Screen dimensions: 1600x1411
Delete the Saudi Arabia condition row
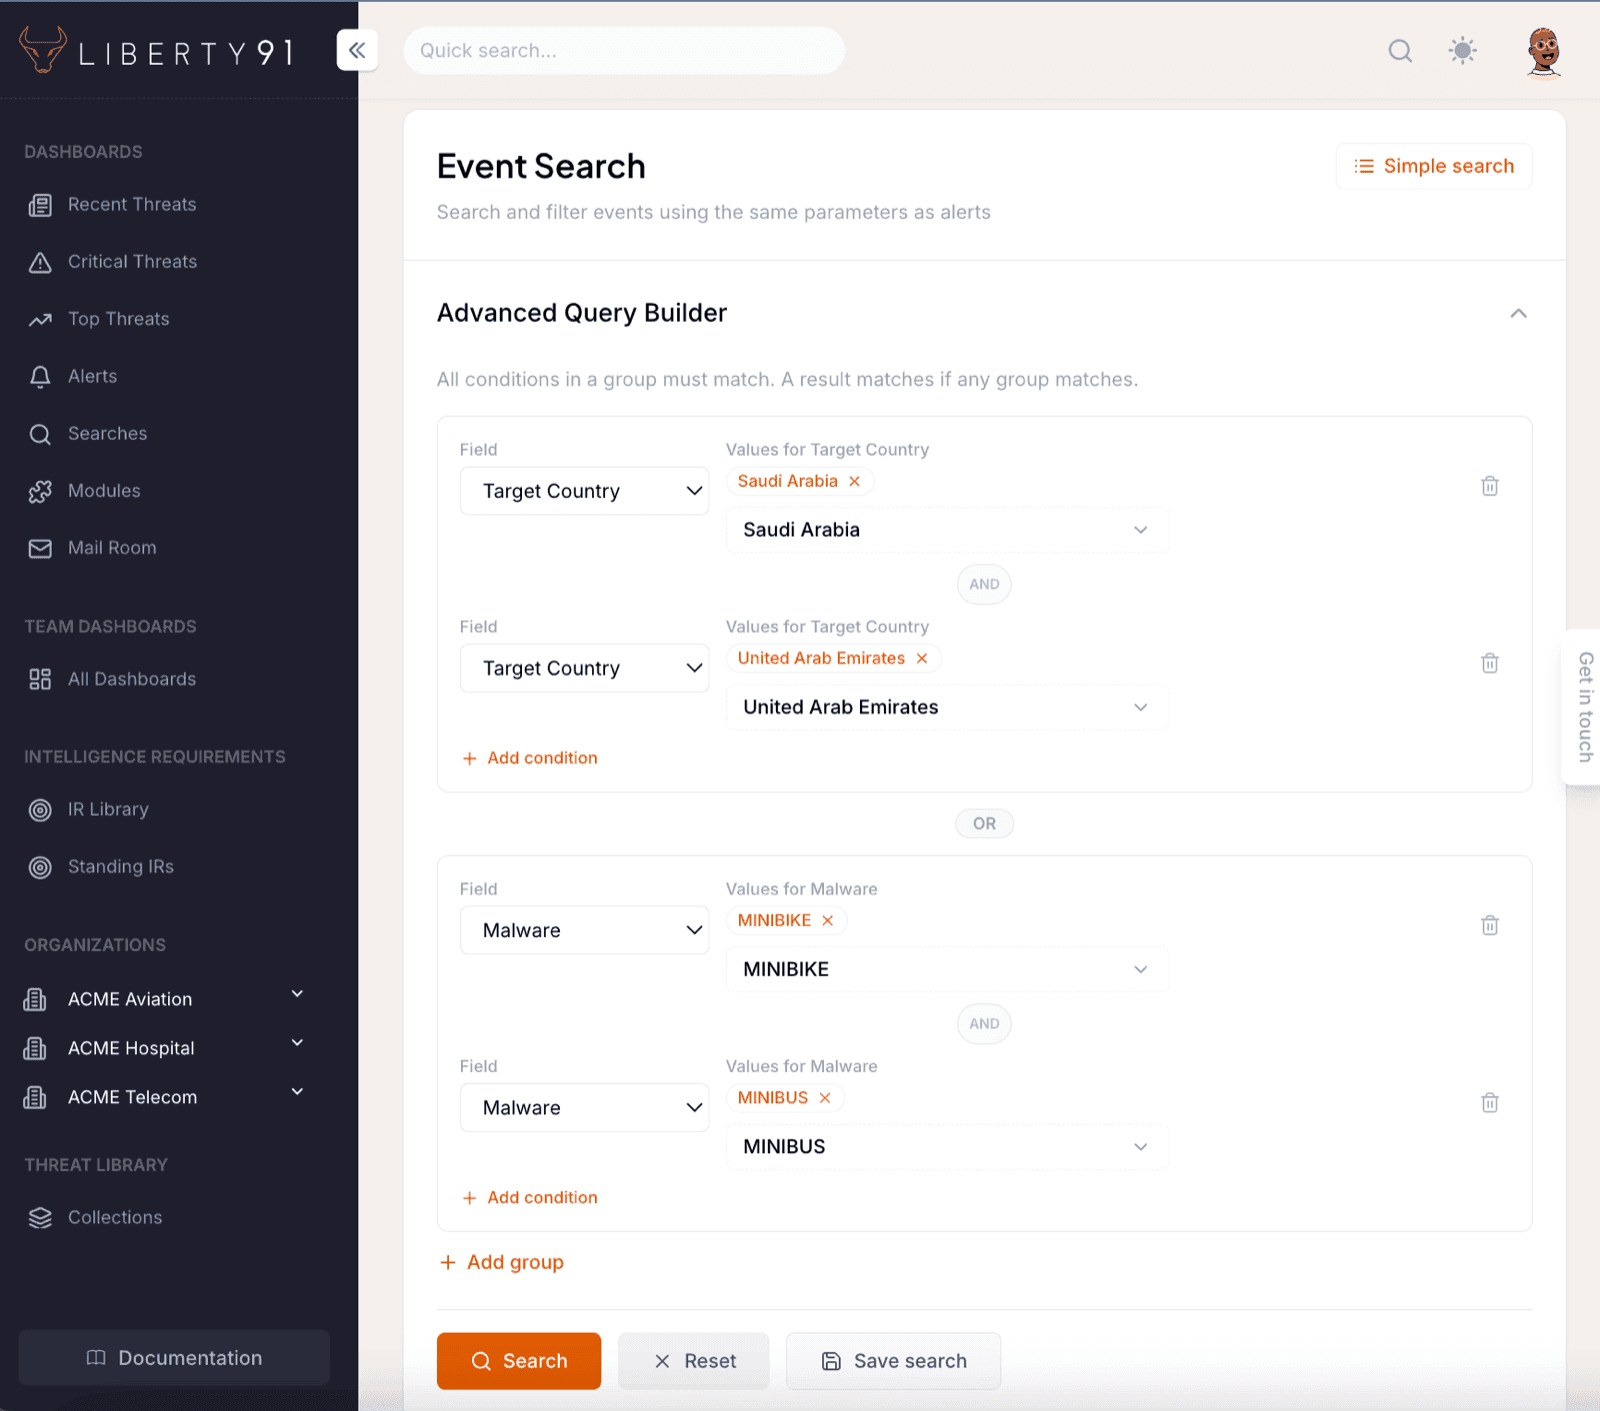coord(1489,486)
